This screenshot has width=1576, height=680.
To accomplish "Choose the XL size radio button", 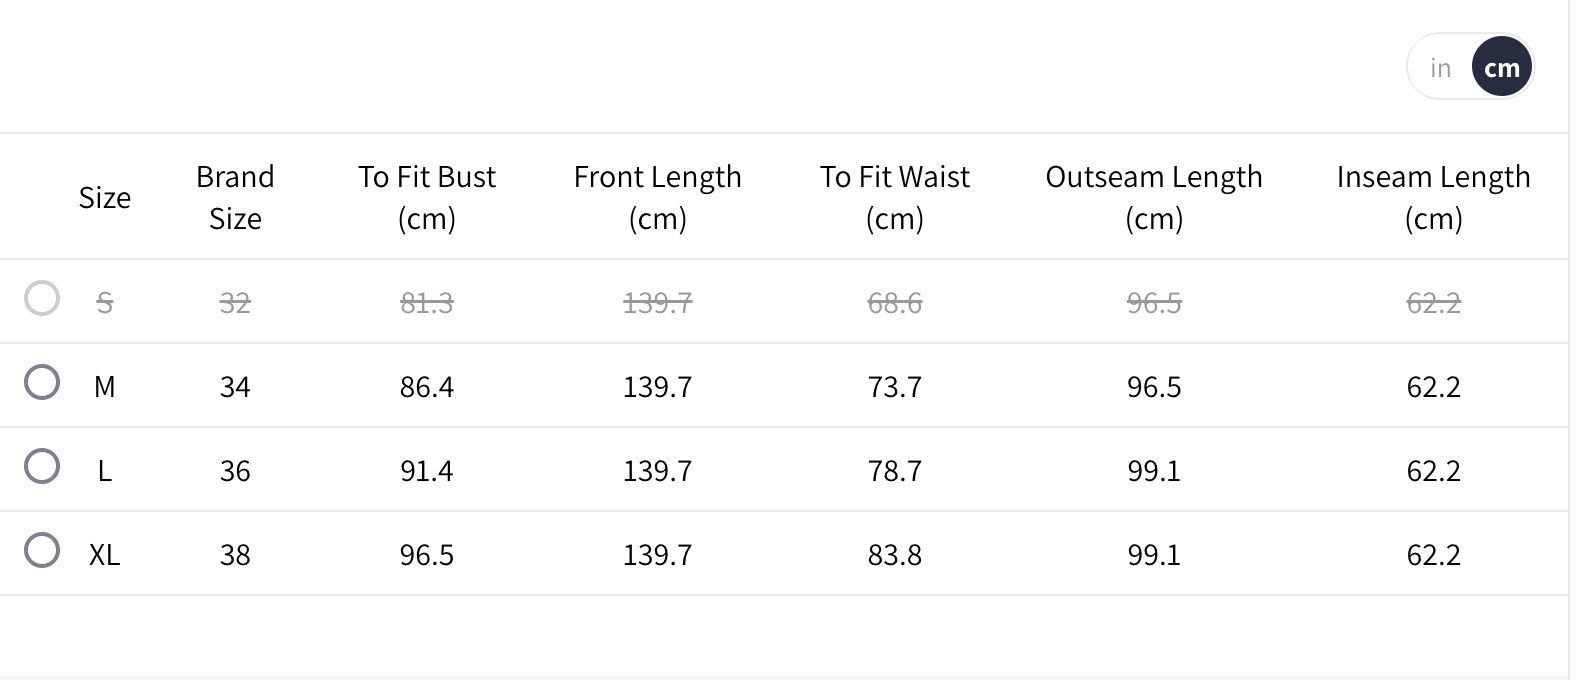I will click(42, 550).
